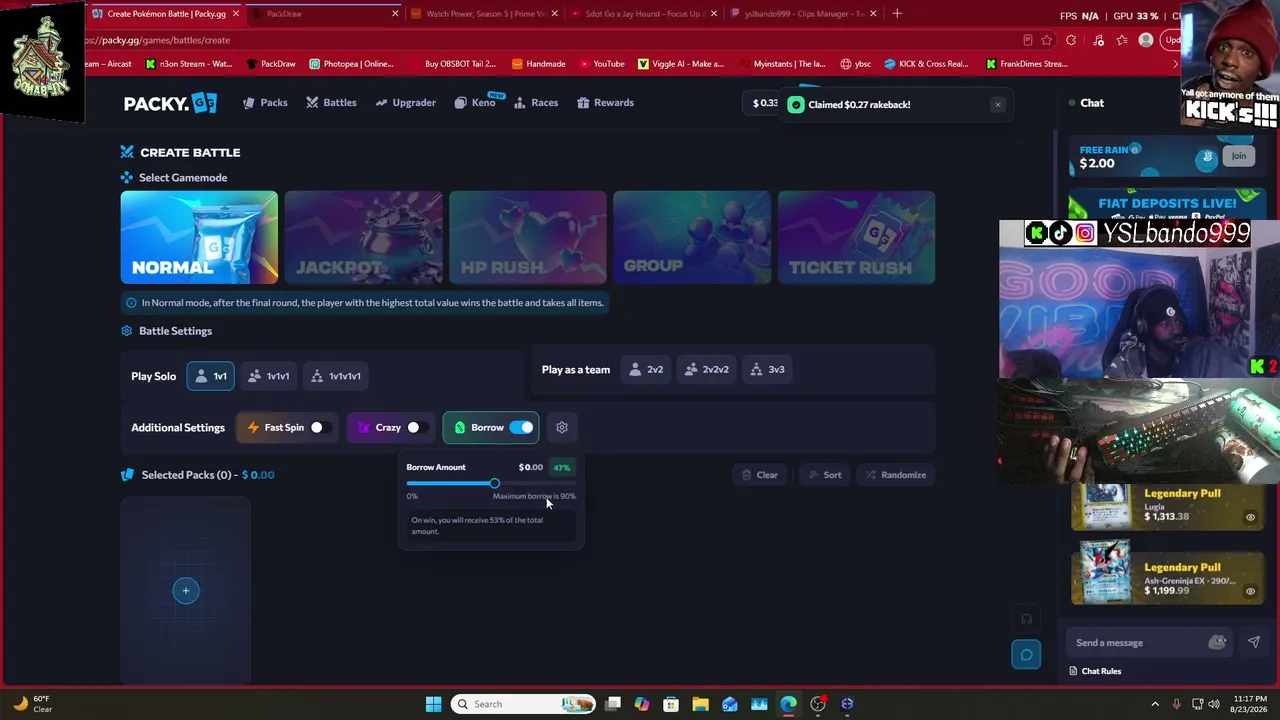The height and width of the screenshot is (720, 1280).
Task: Choose the HP Rush gamemode card
Action: pos(527,237)
